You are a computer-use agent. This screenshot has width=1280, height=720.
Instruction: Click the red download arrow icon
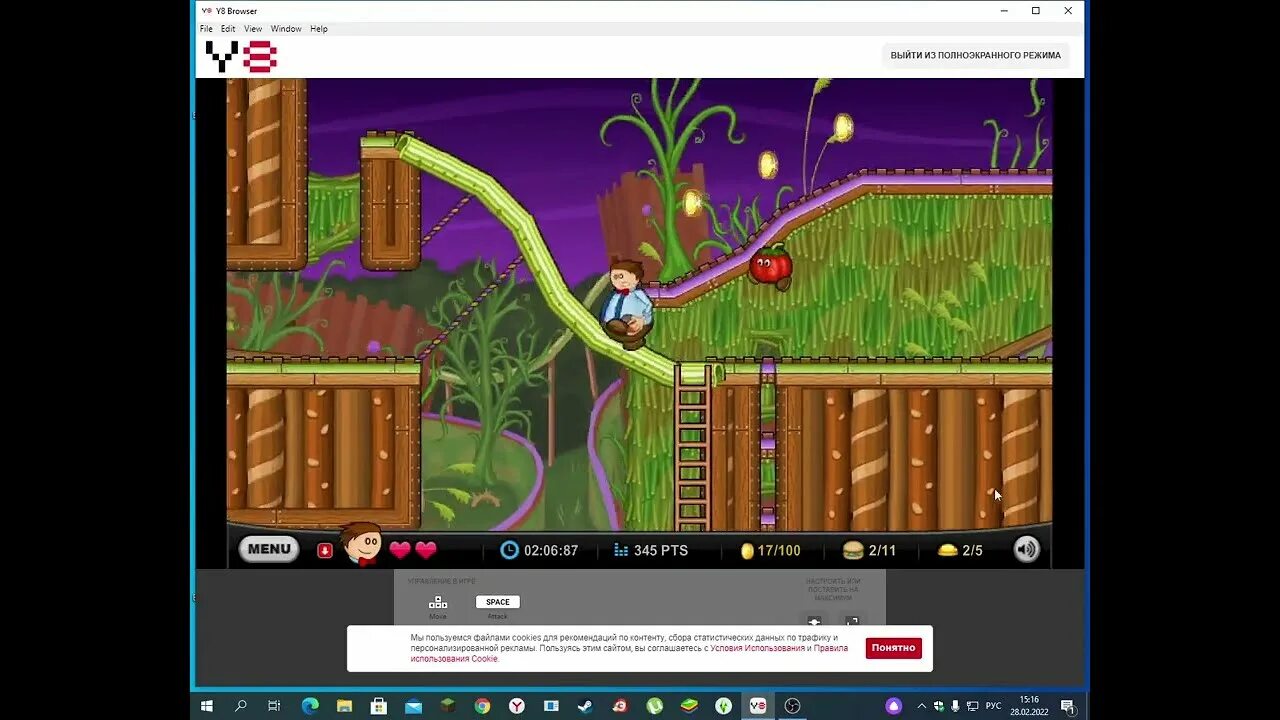(x=325, y=550)
